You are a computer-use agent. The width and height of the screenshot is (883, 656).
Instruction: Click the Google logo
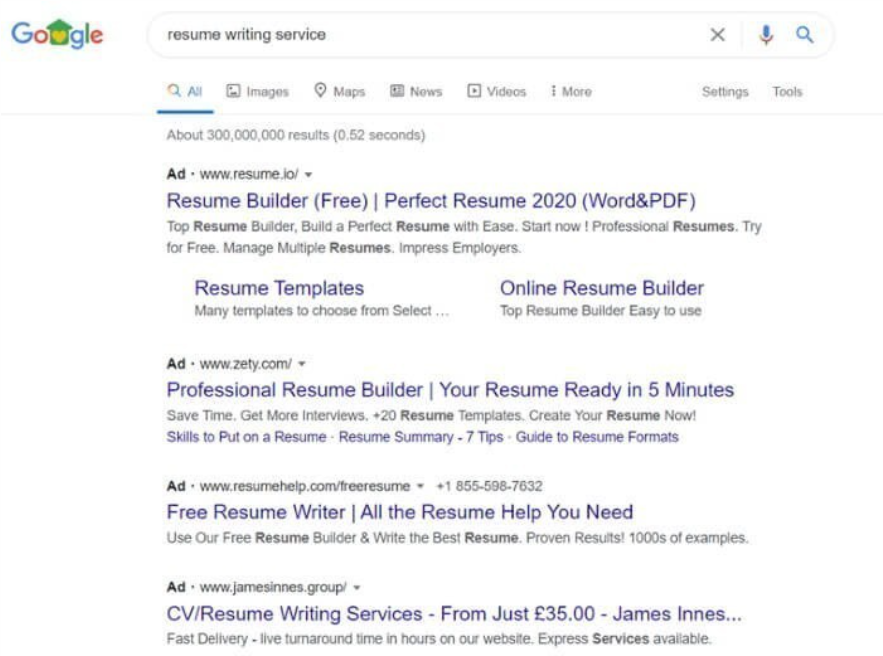pos(57,35)
